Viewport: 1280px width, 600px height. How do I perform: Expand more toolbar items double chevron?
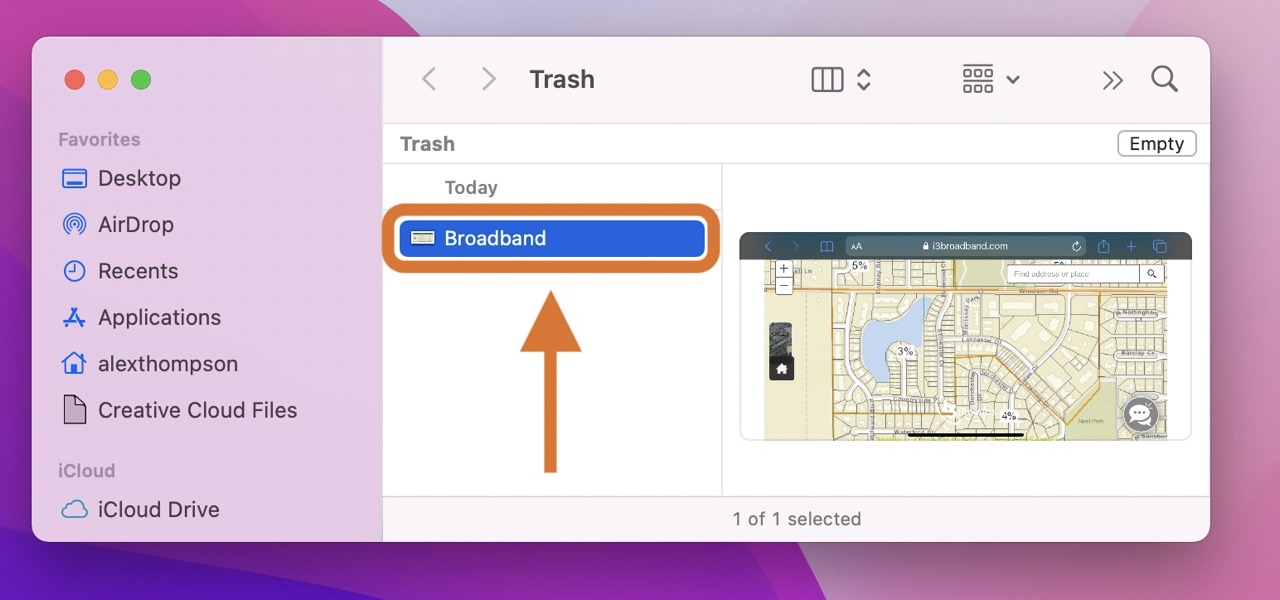(x=1112, y=80)
